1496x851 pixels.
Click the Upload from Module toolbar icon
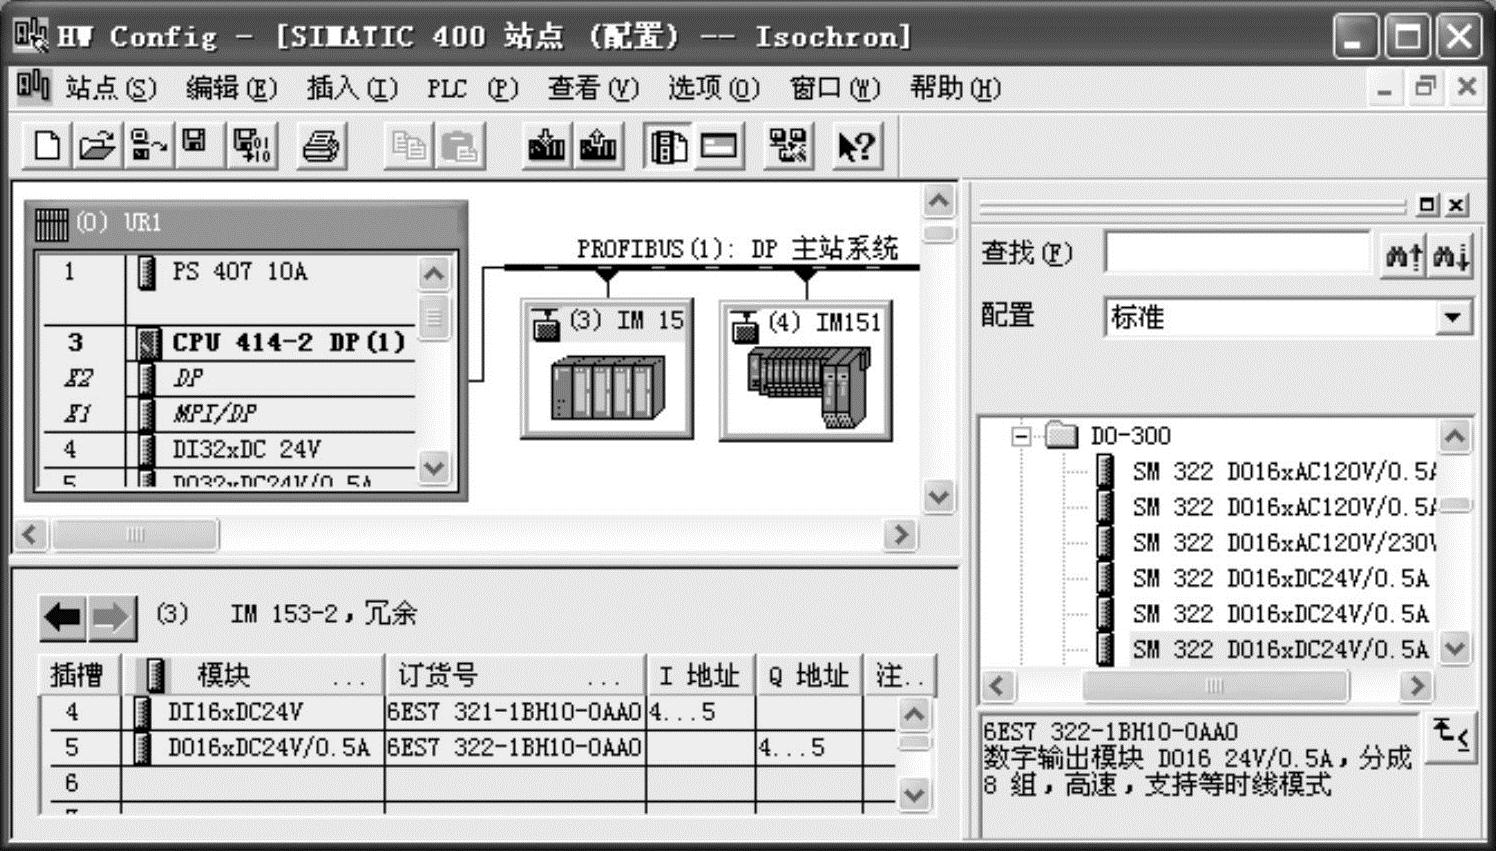point(598,146)
